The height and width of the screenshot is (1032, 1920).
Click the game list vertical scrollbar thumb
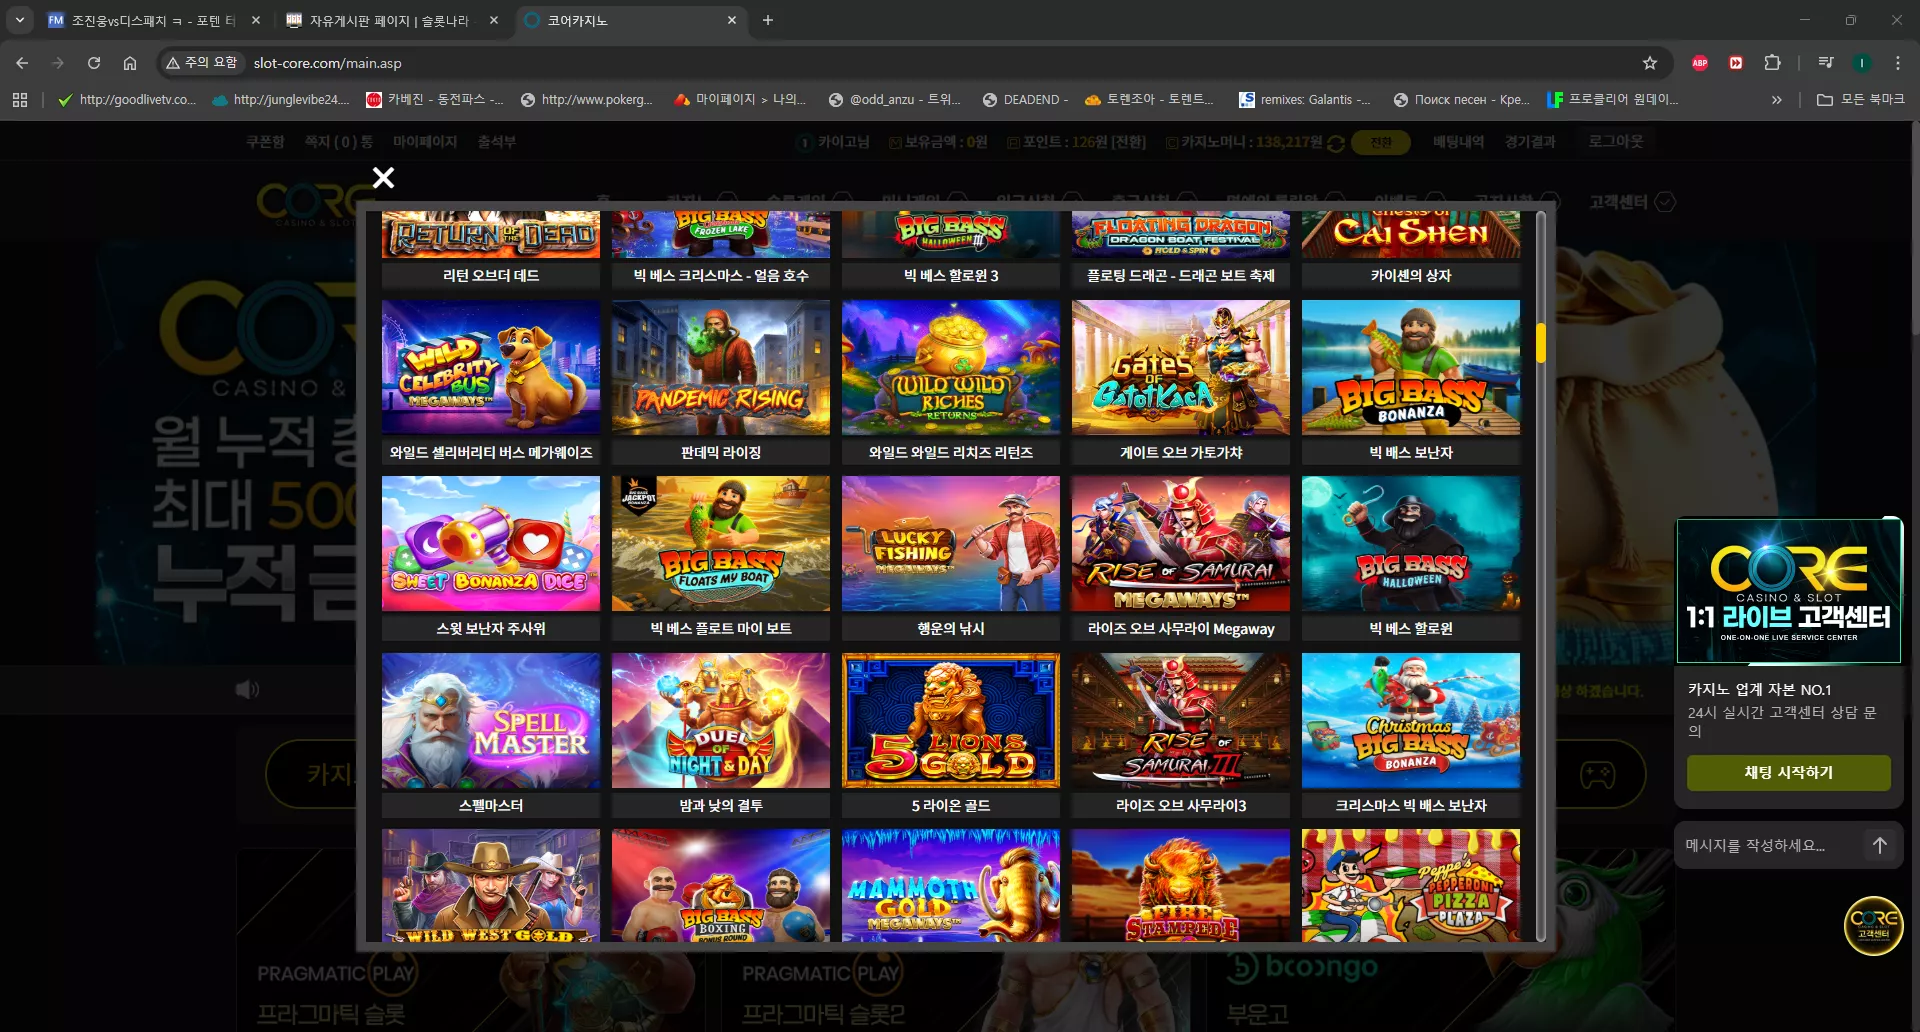pos(1541,343)
